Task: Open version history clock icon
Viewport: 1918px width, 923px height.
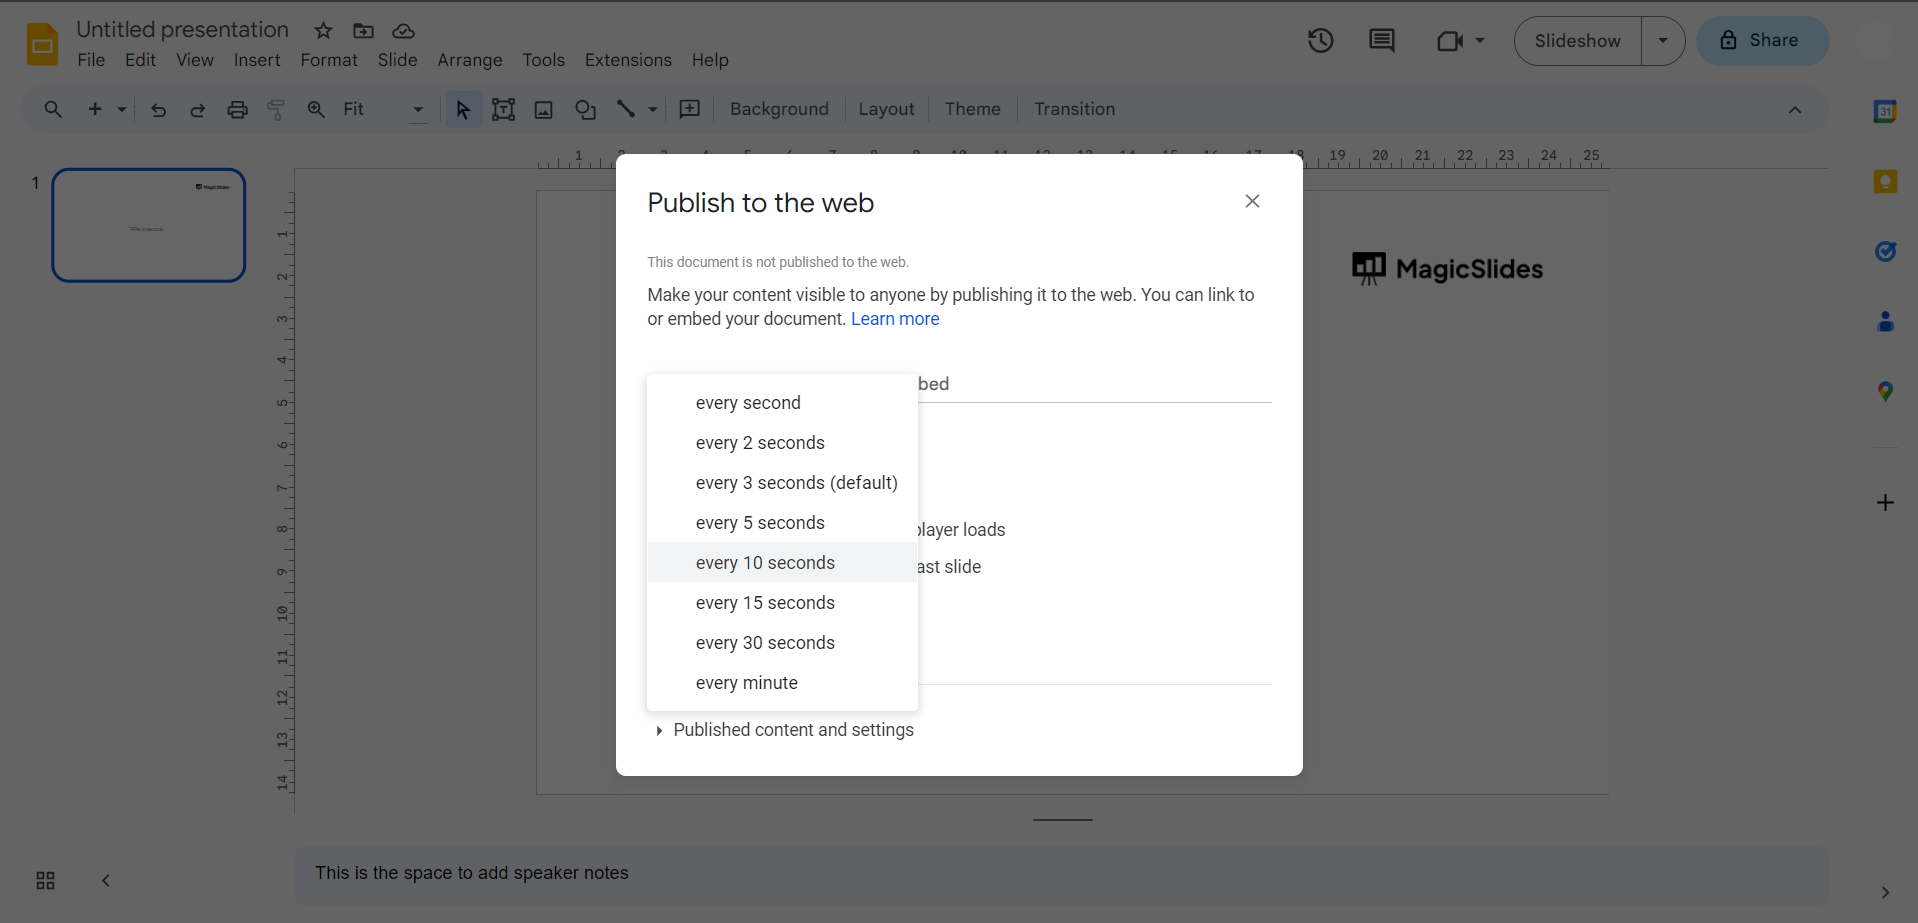Action: pyautogui.click(x=1320, y=41)
